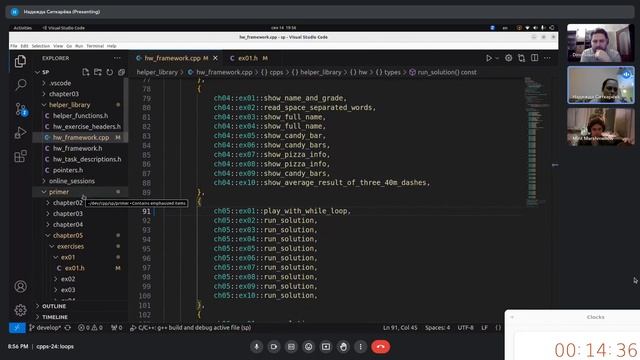Click UTF-8 encoding in status bar
The height and width of the screenshot is (360, 640).
click(x=465, y=328)
